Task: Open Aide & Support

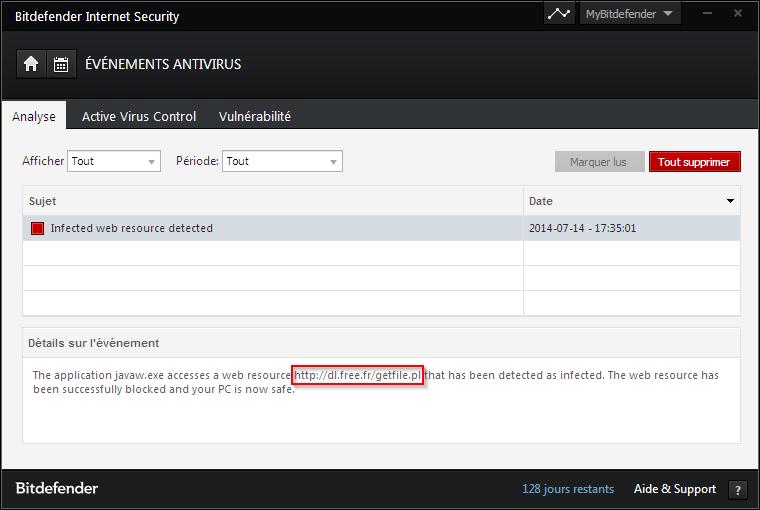Action: 675,489
